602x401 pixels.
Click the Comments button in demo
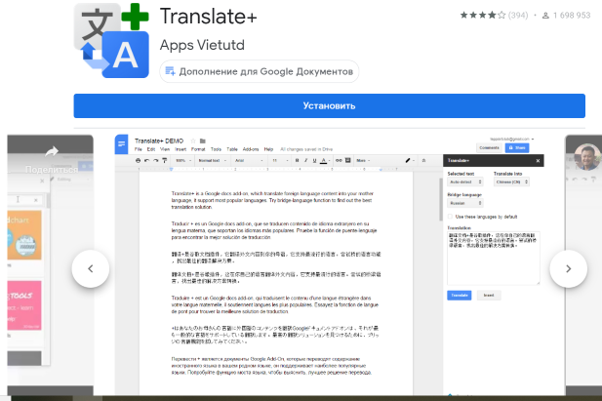click(x=489, y=148)
